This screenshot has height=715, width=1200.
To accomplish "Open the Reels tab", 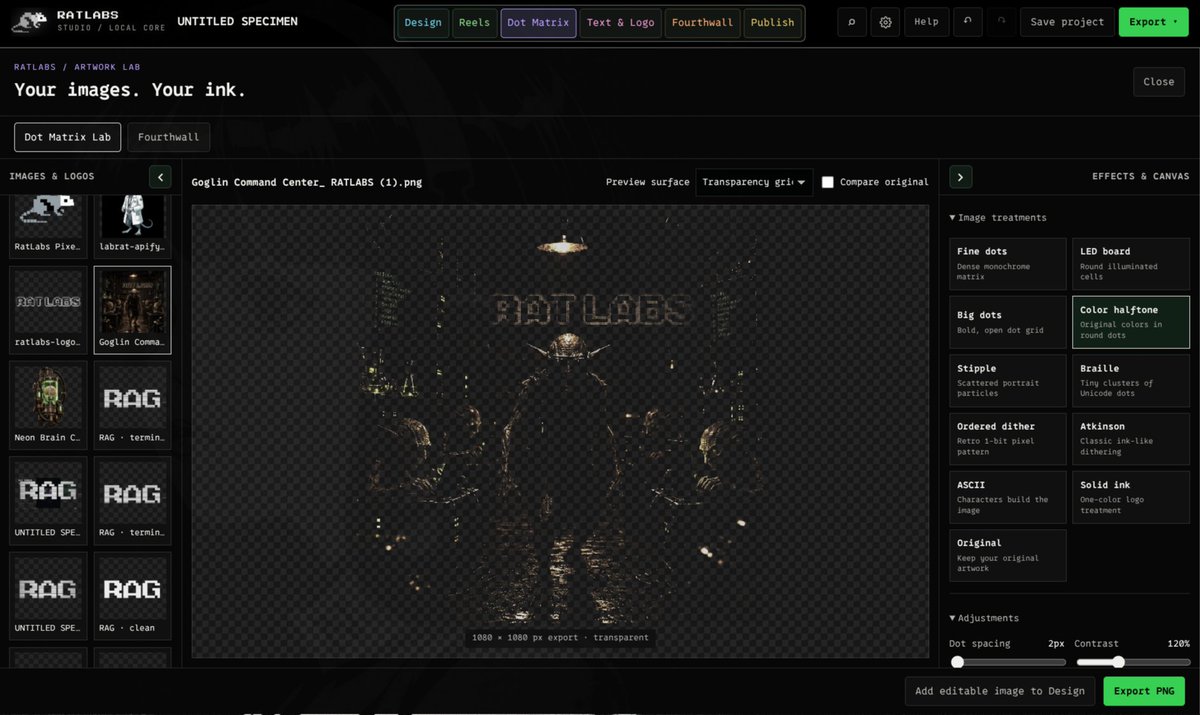I will [x=474, y=23].
